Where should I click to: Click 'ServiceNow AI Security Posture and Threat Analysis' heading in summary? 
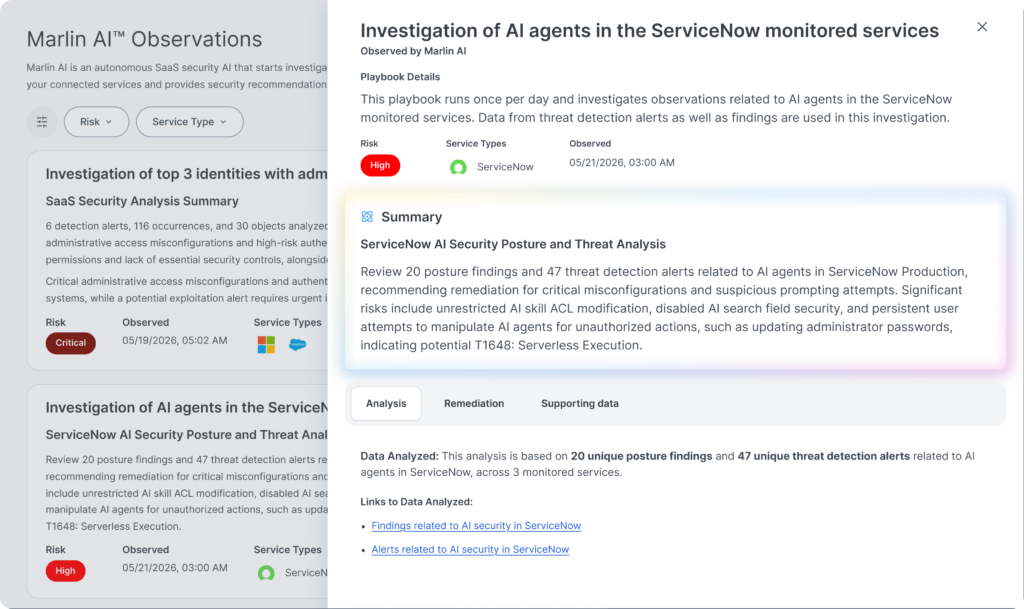(513, 244)
